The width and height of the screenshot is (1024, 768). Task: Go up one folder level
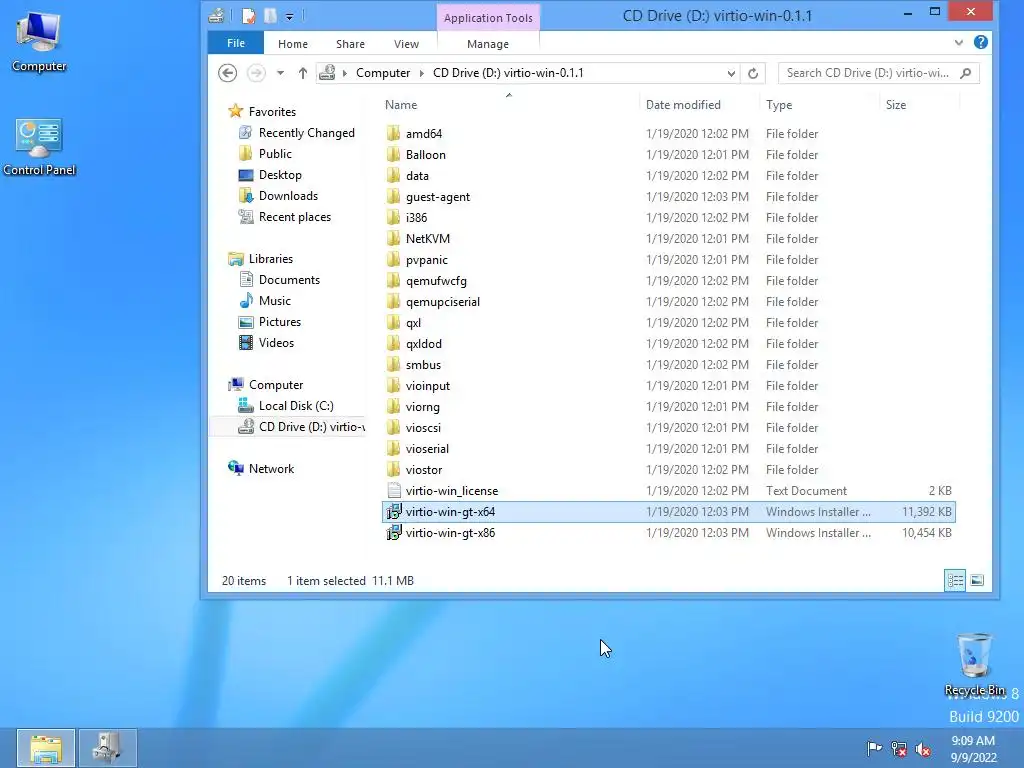pos(302,73)
